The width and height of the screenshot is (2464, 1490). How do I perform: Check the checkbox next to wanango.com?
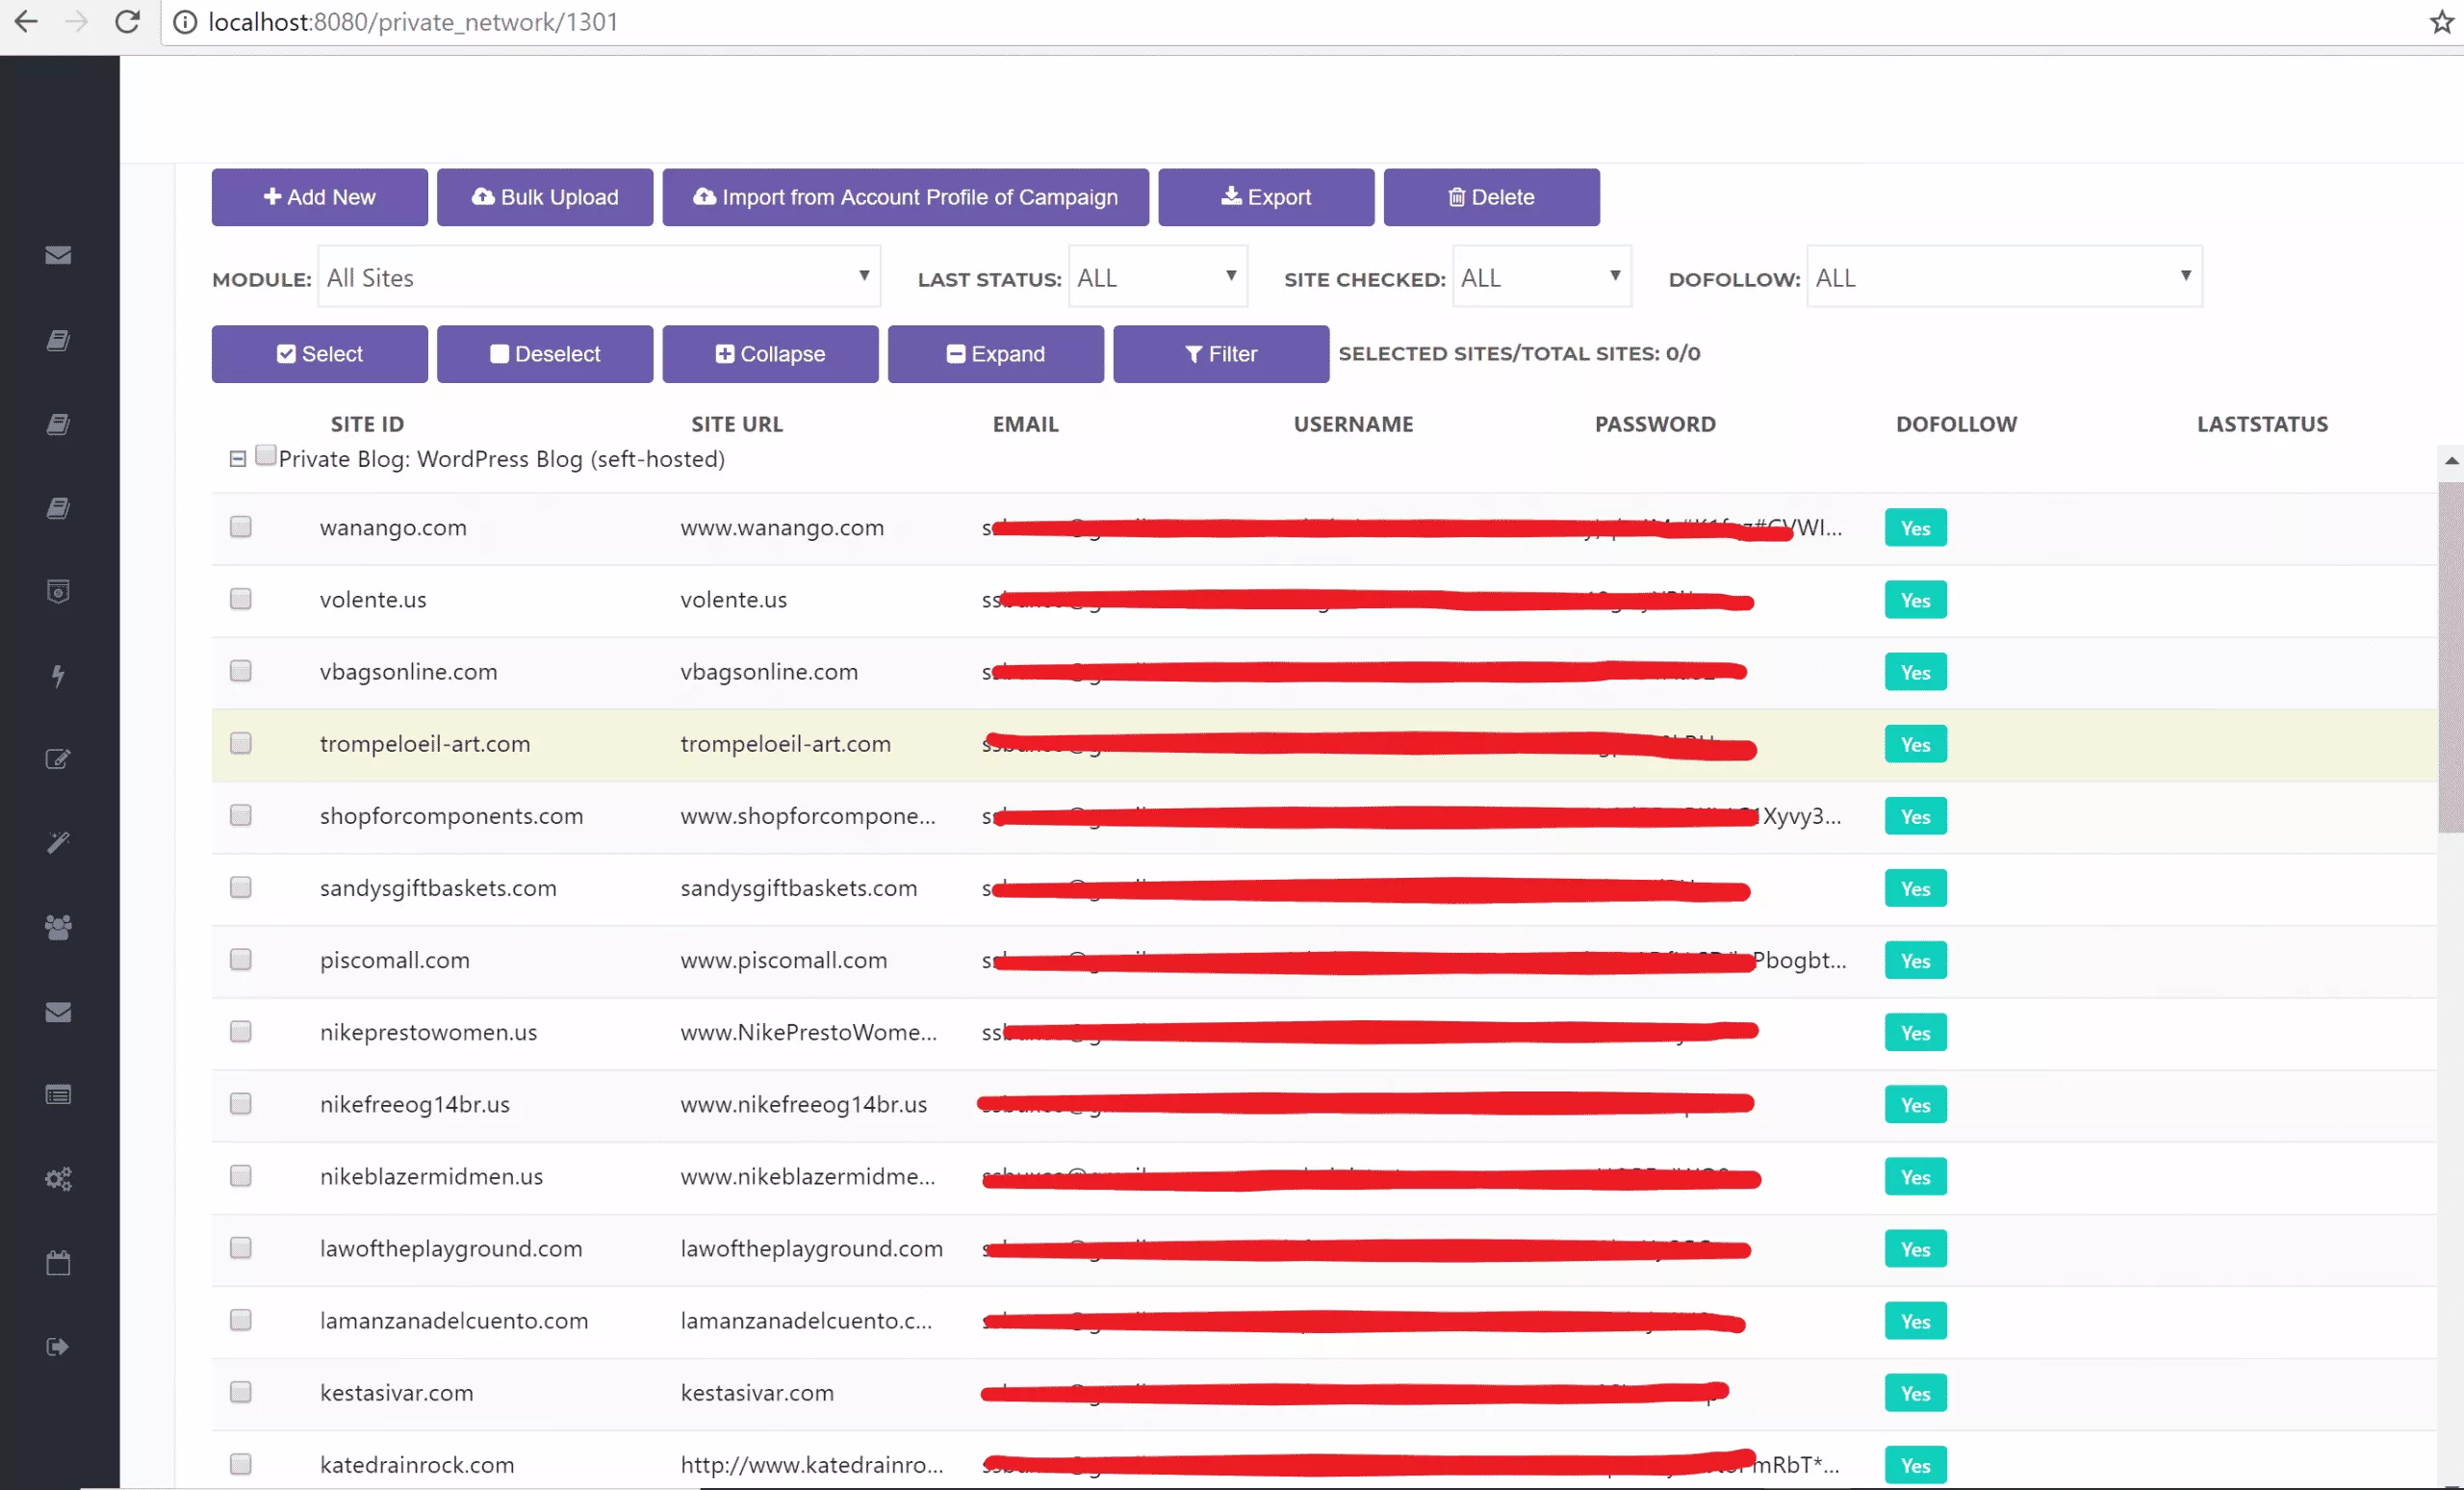(x=240, y=527)
